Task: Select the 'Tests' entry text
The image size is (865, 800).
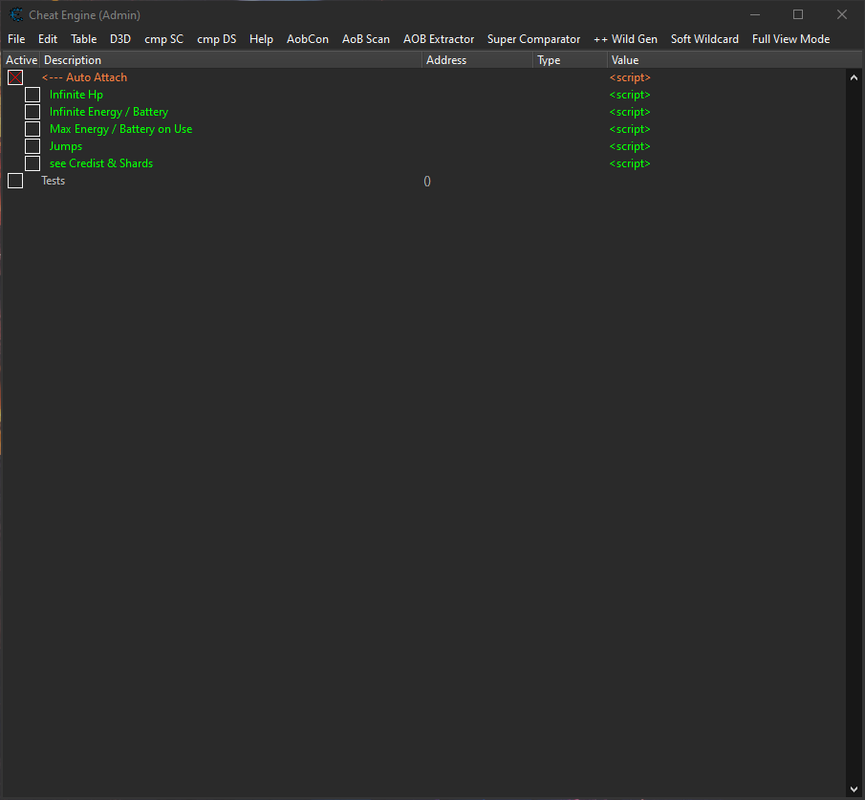Action: pos(53,180)
